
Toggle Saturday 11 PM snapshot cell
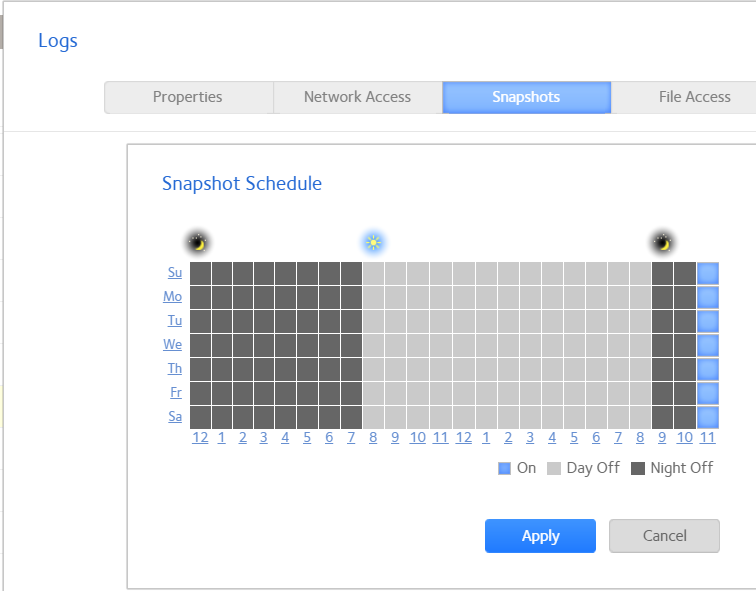708,417
